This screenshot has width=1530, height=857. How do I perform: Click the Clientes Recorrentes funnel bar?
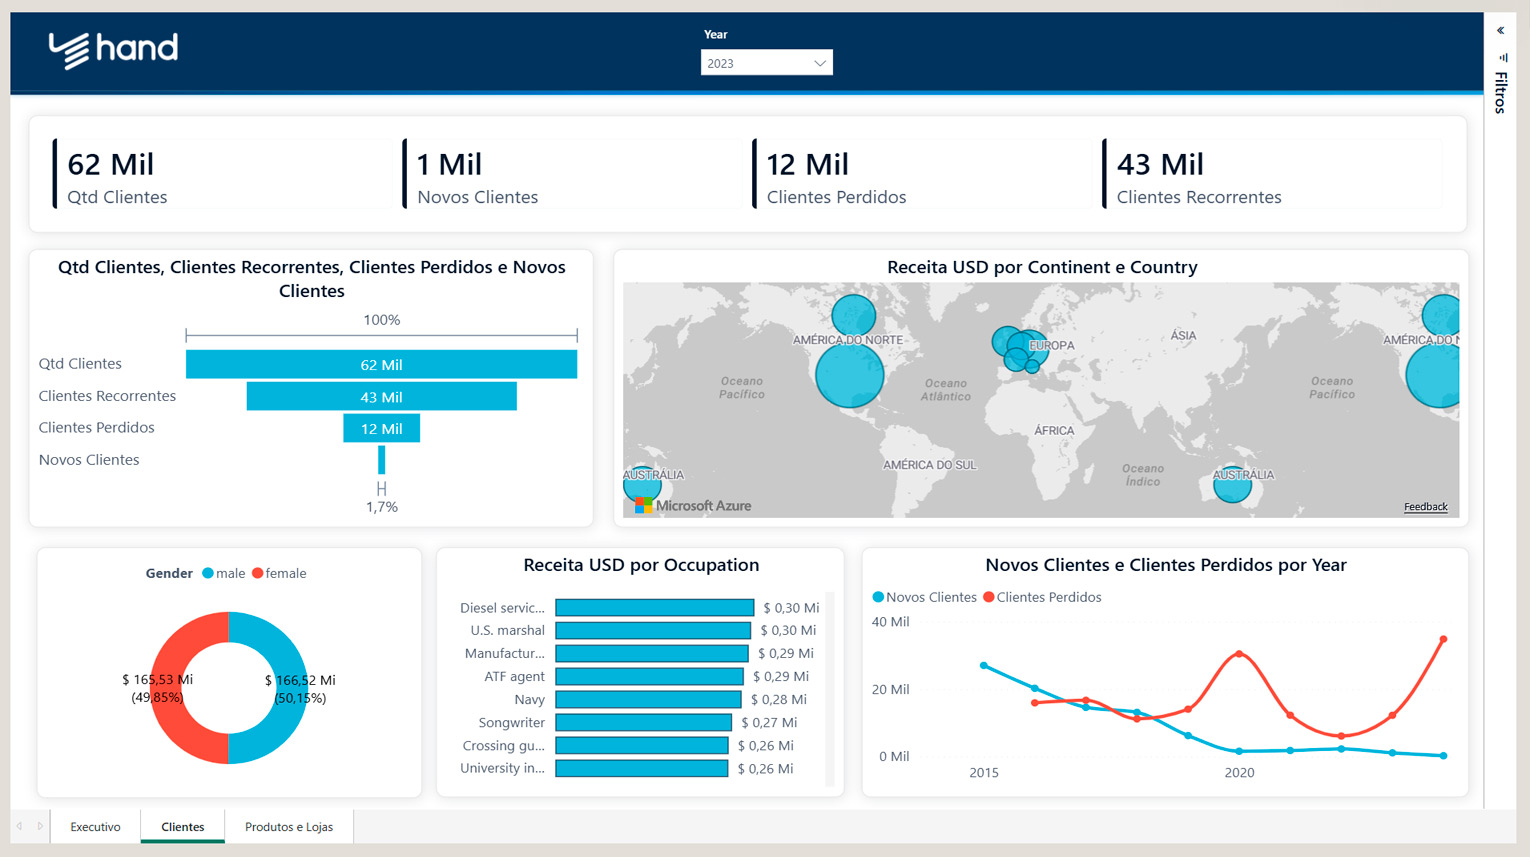(381, 397)
